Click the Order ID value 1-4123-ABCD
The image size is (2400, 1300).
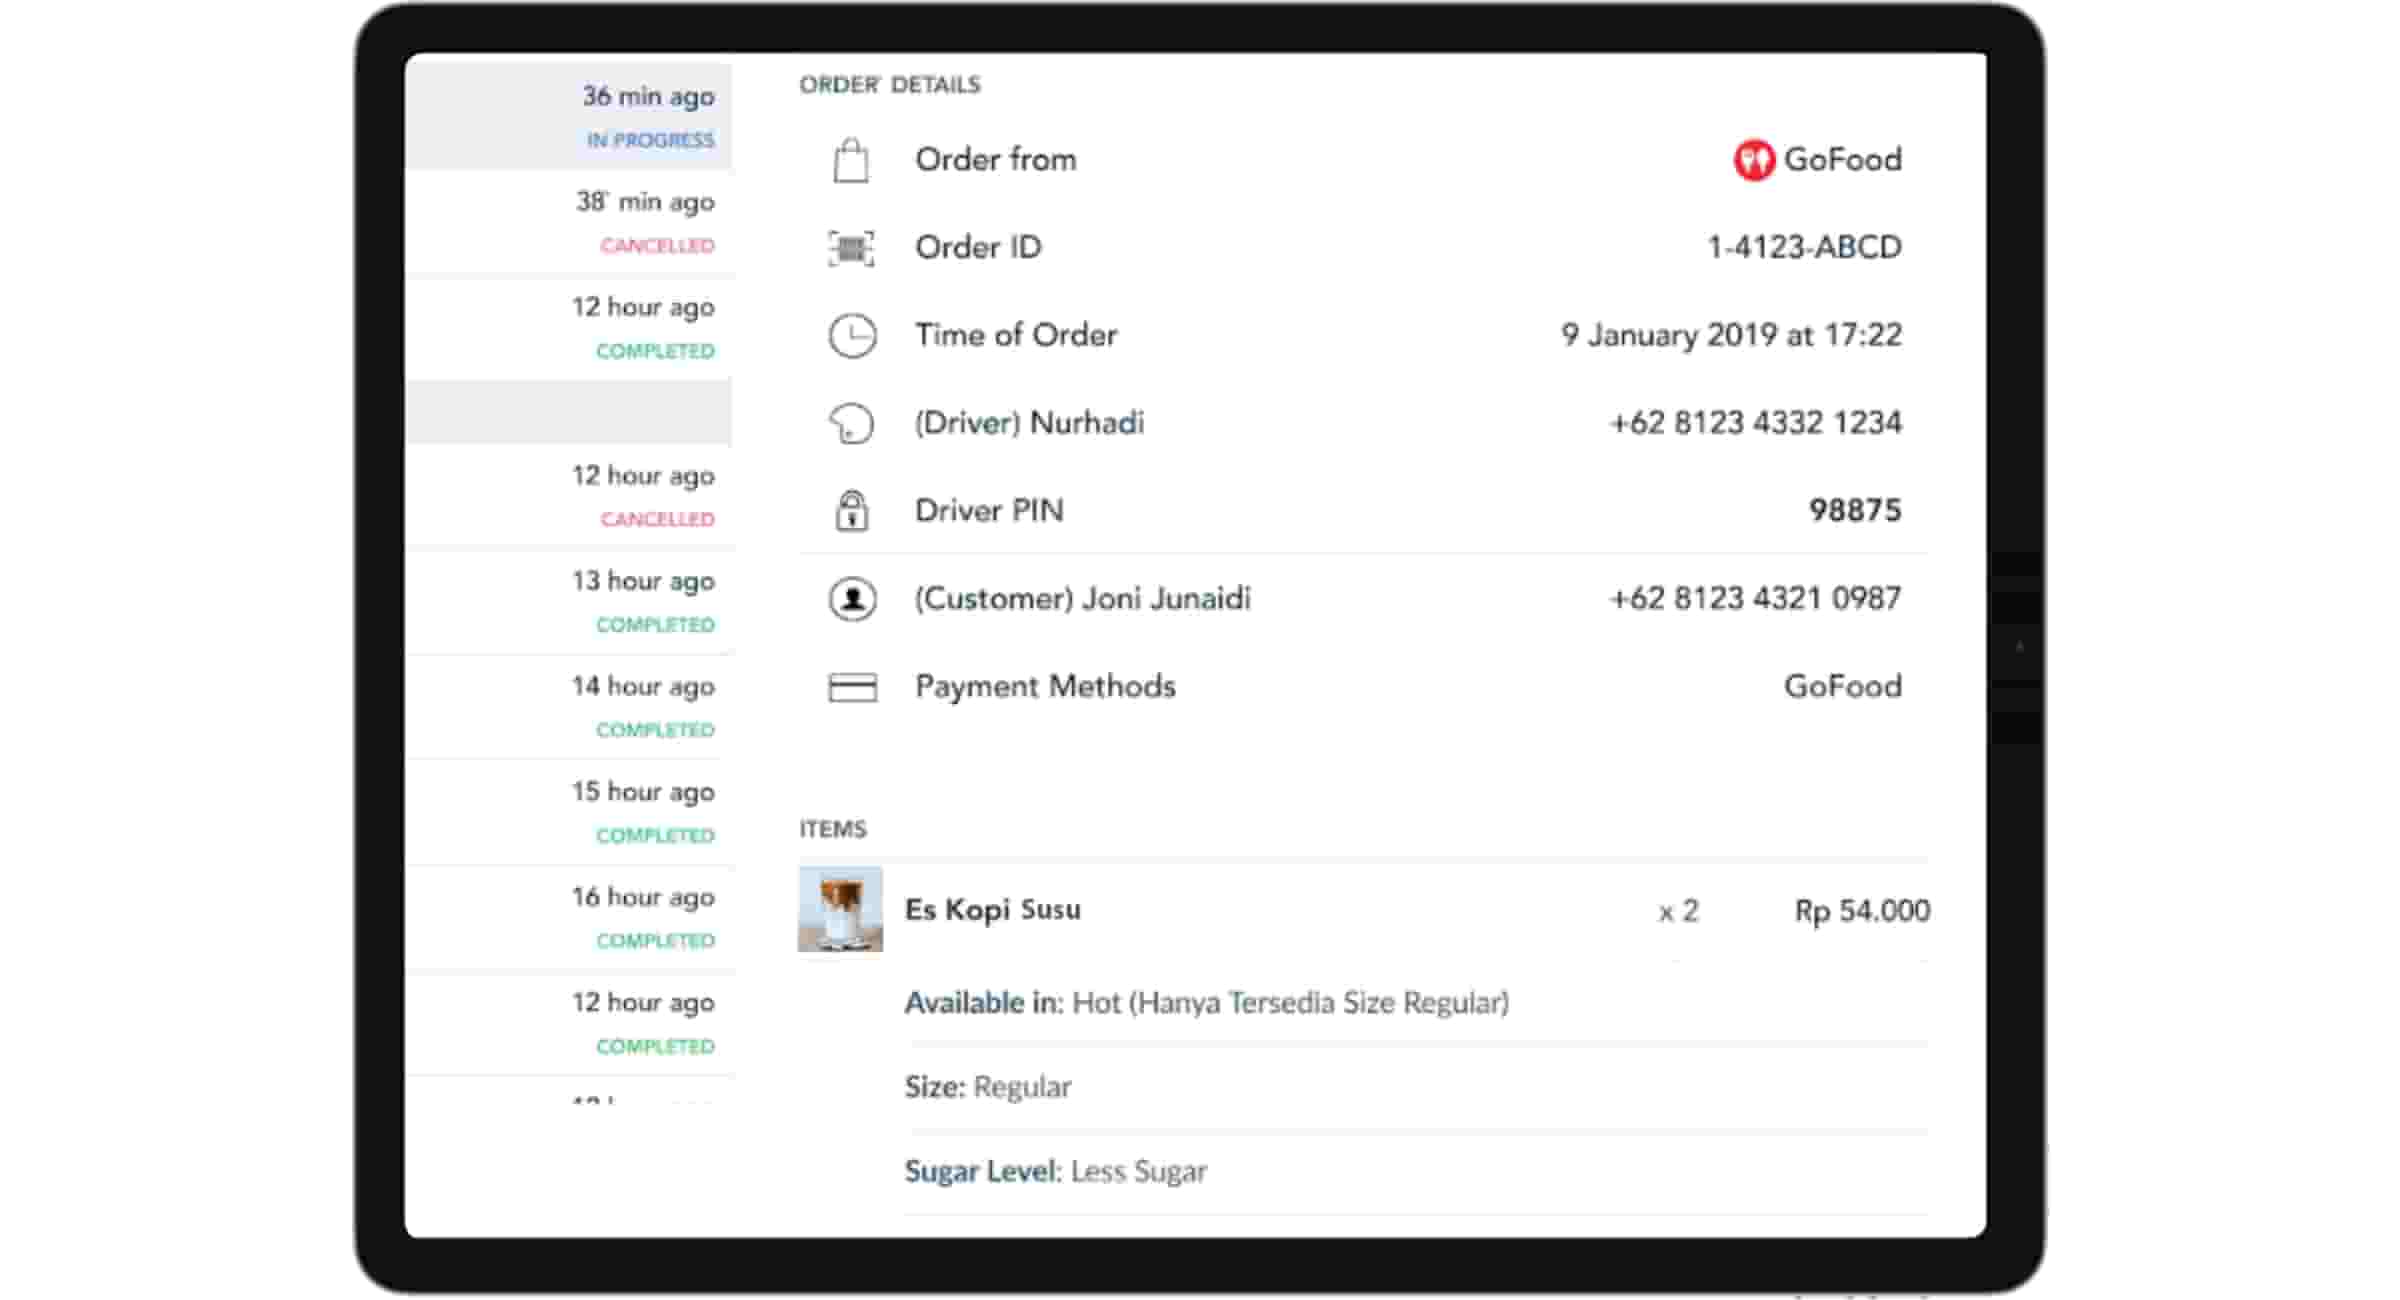click(x=1804, y=247)
